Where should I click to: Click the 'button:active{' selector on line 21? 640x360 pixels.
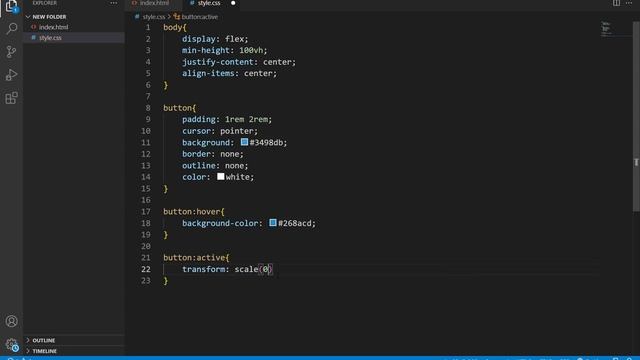[x=196, y=258]
